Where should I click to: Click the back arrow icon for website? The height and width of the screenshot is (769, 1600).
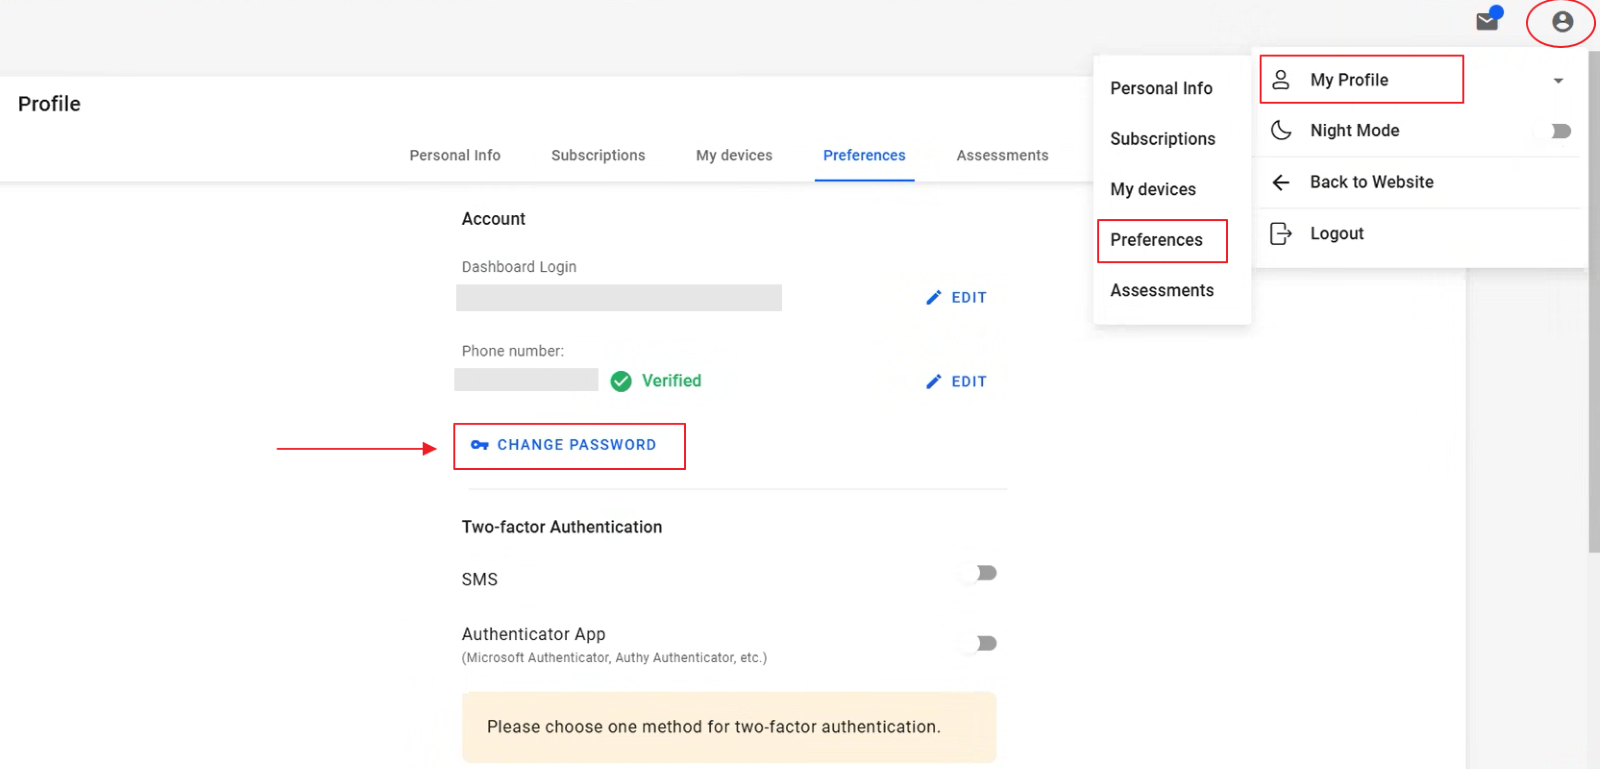click(x=1281, y=182)
